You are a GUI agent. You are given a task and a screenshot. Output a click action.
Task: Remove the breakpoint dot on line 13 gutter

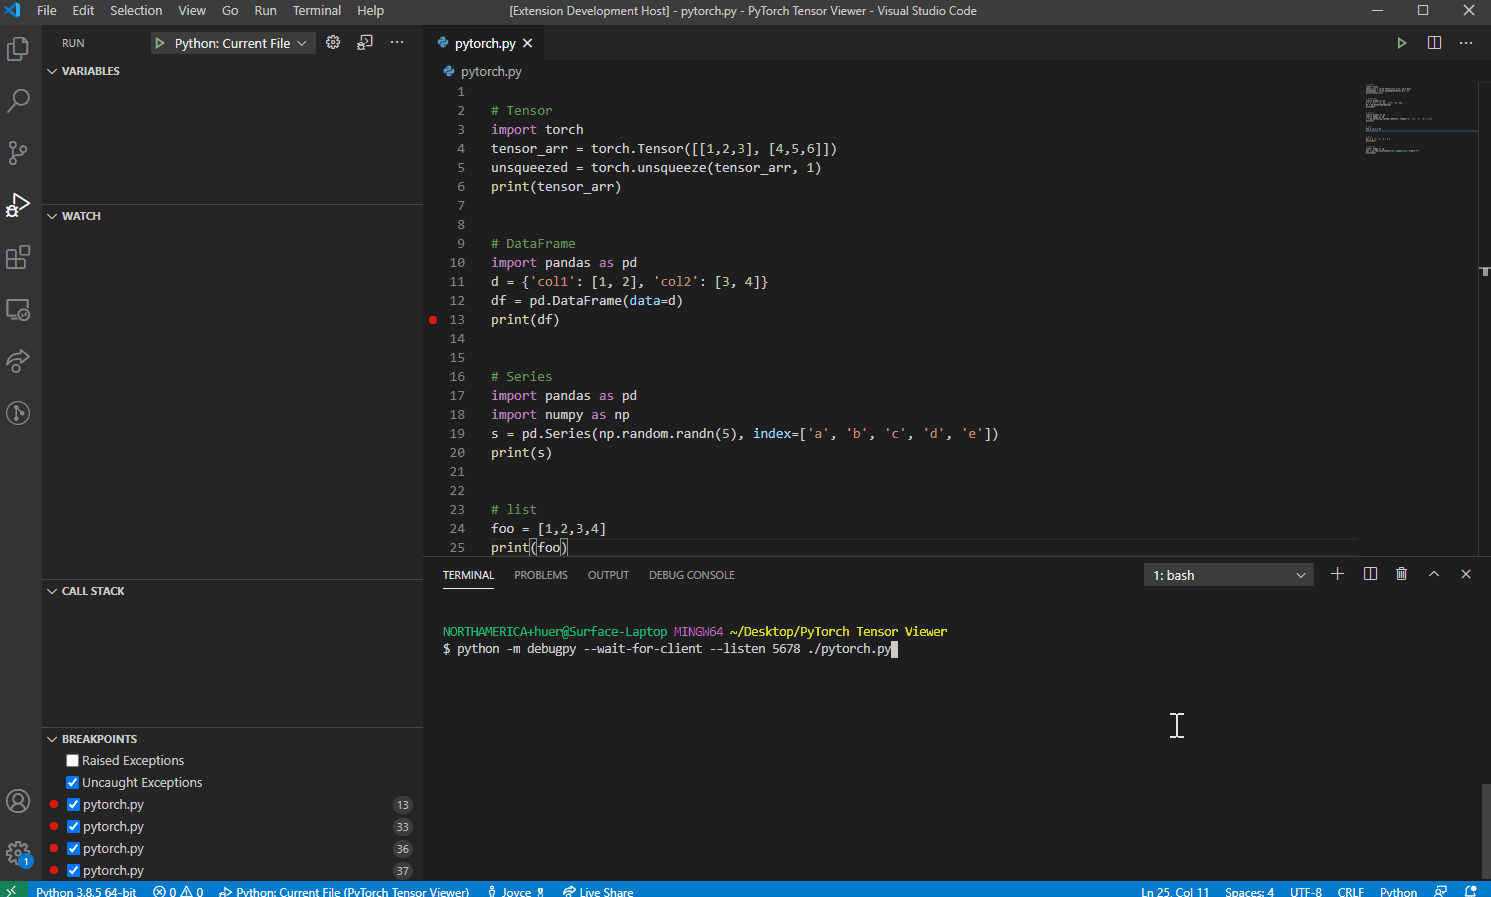(433, 320)
